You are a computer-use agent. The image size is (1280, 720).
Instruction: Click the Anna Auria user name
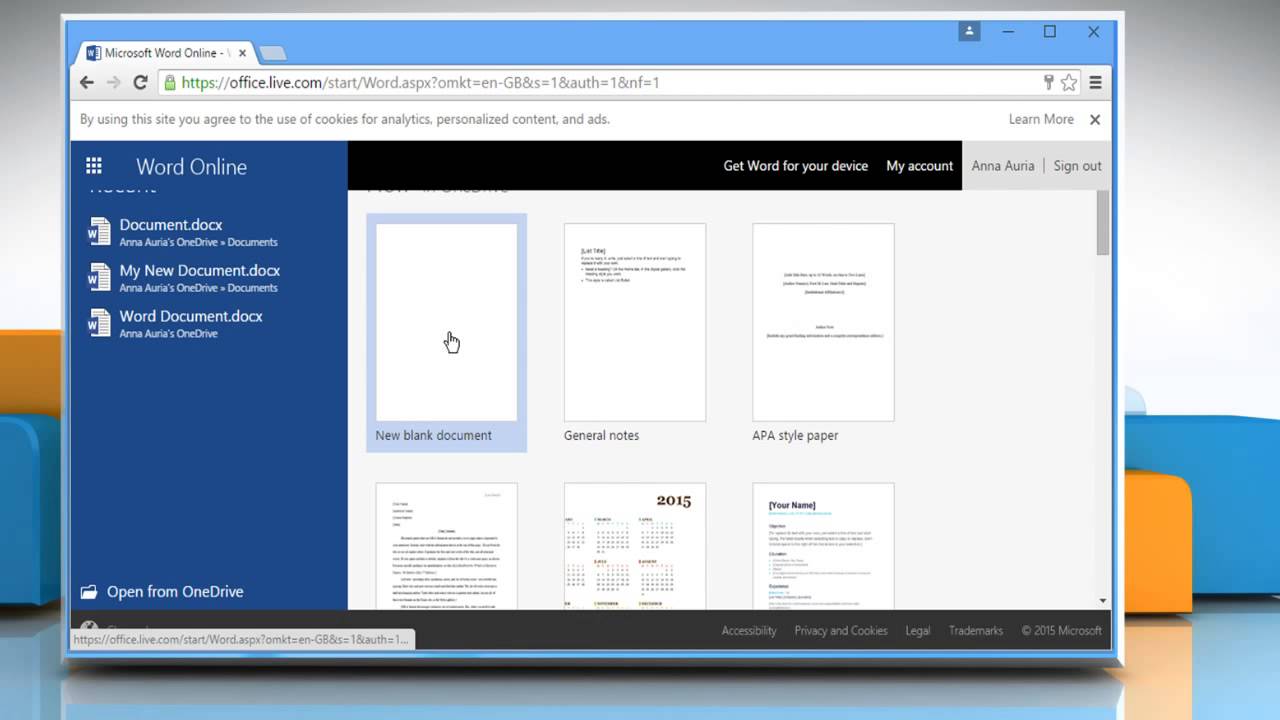point(1003,166)
